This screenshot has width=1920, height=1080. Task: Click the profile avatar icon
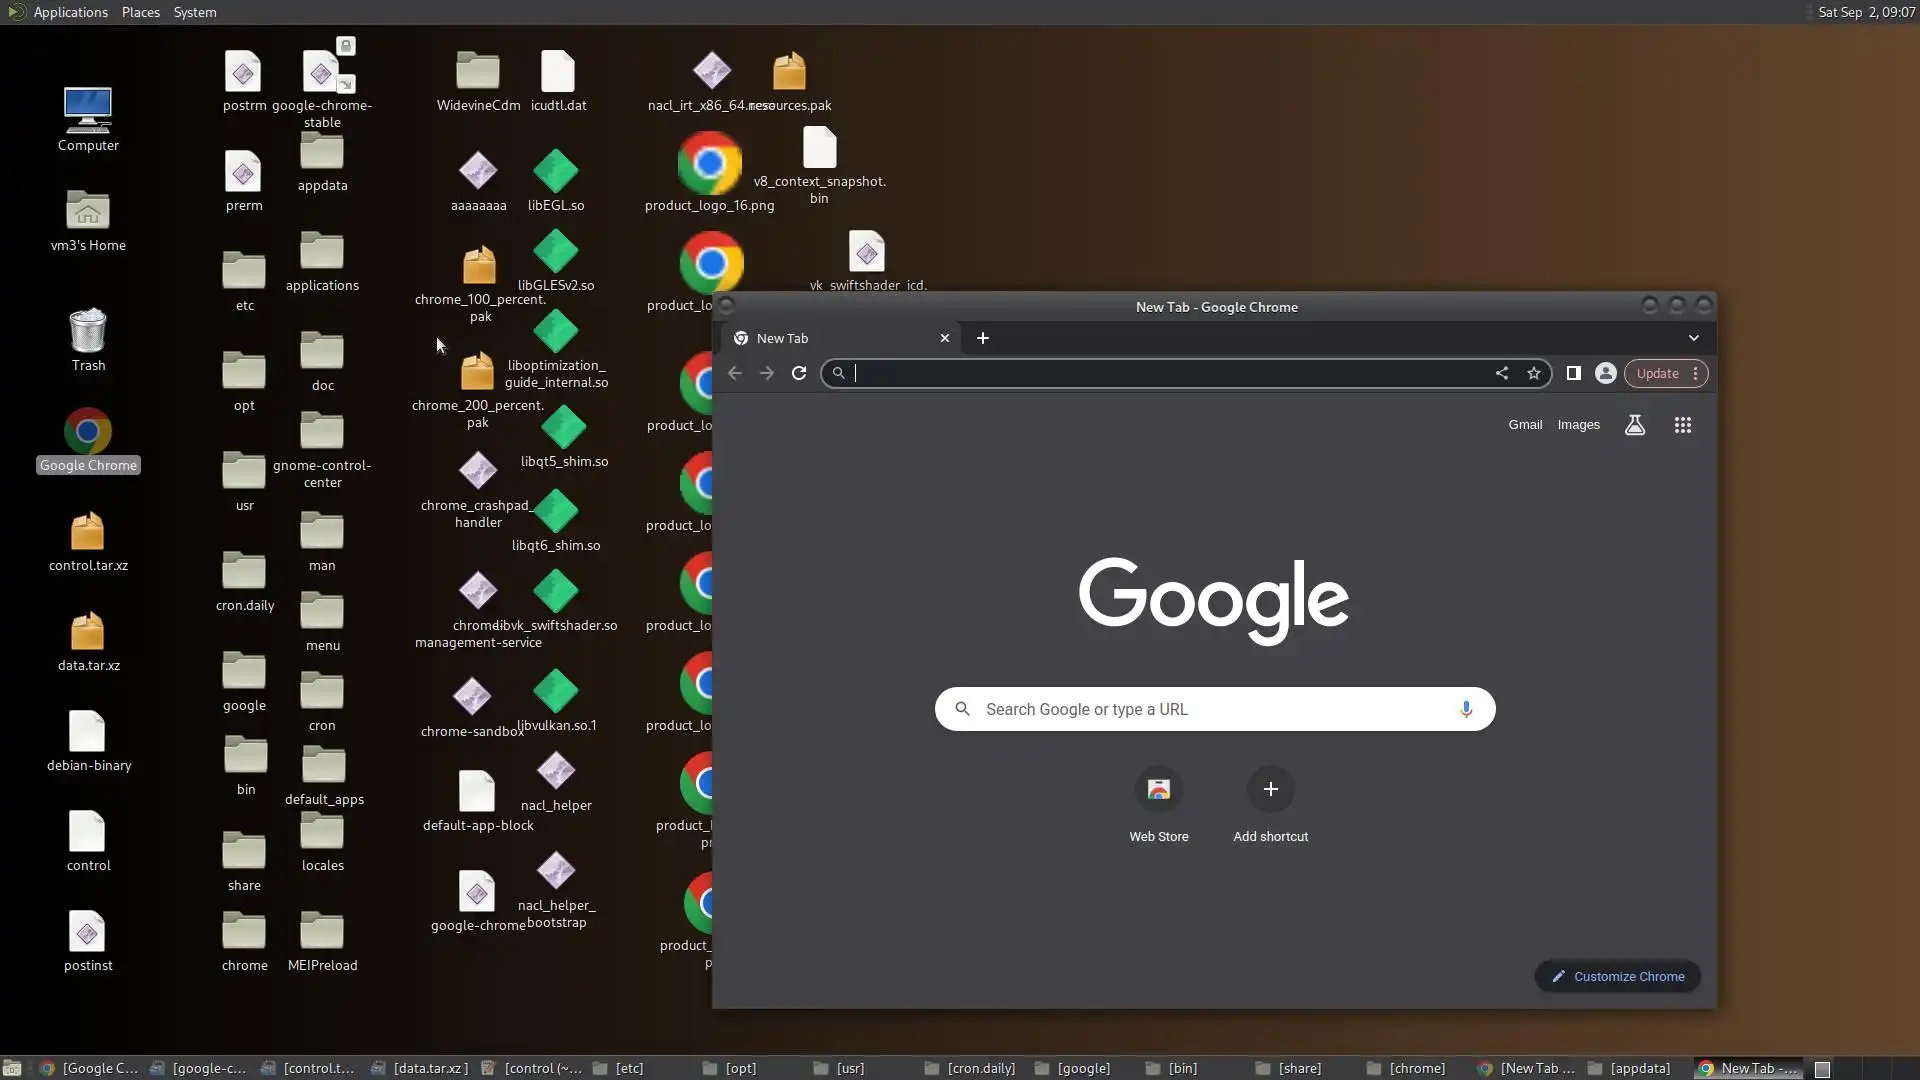point(1605,373)
